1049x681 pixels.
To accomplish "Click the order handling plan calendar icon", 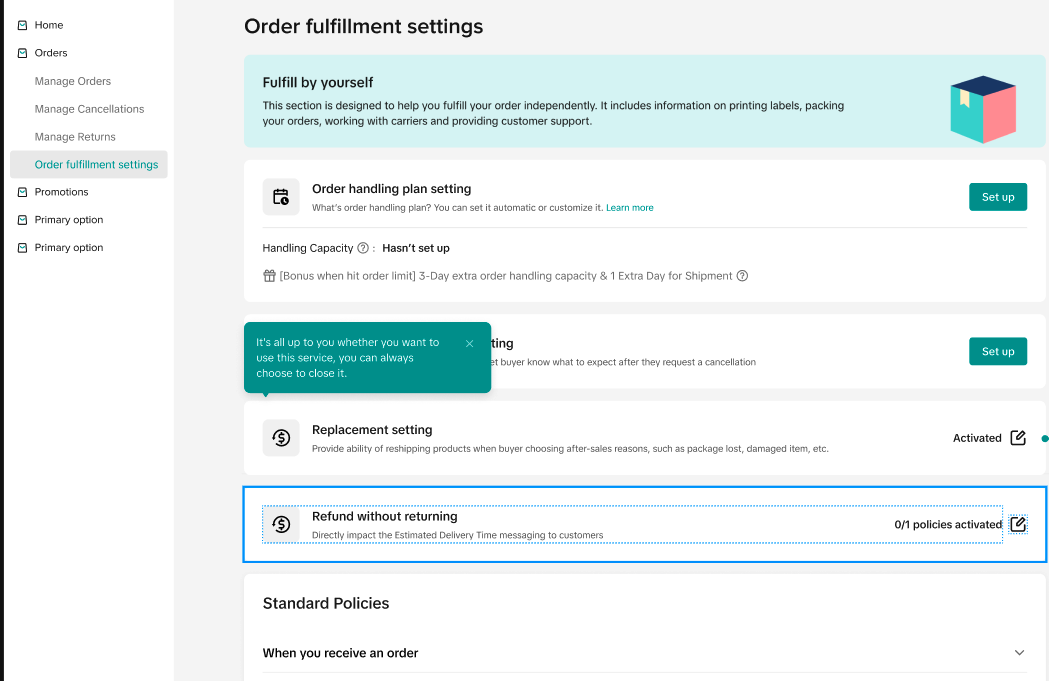I will coord(281,197).
